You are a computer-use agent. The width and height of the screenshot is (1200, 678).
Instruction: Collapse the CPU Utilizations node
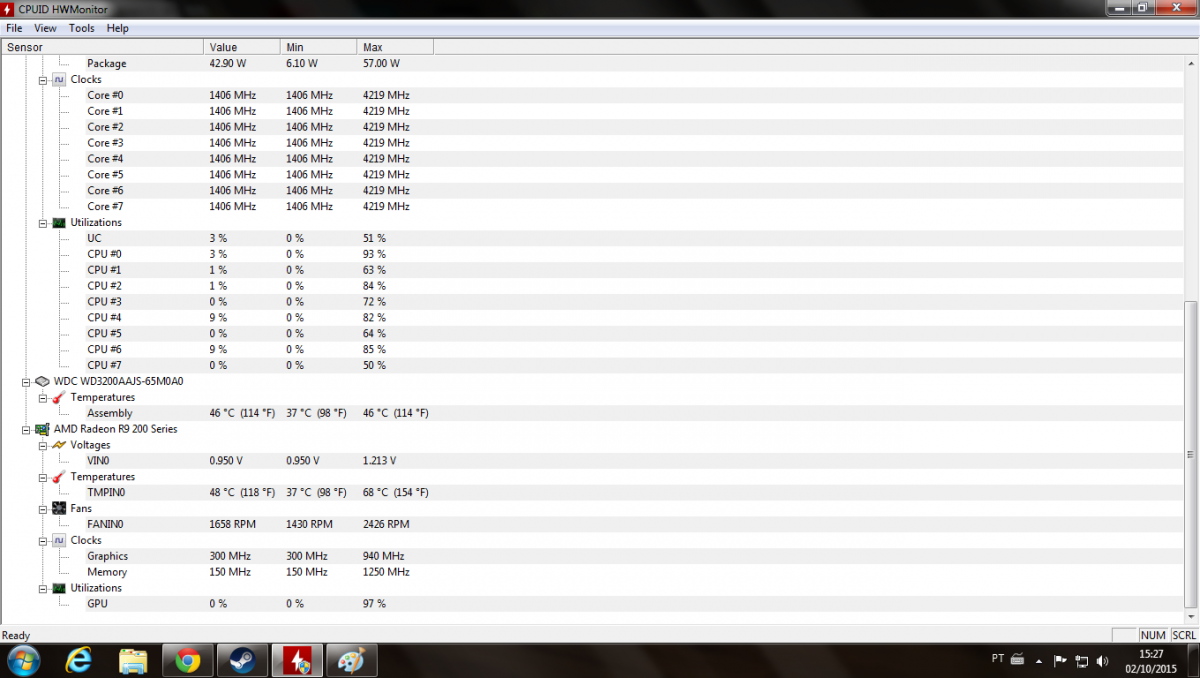pyautogui.click(x=43, y=222)
